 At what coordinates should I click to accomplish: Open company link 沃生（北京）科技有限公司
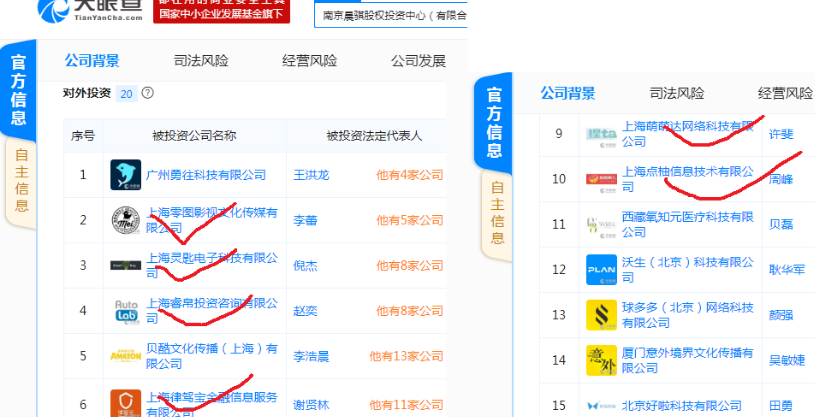pos(688,269)
